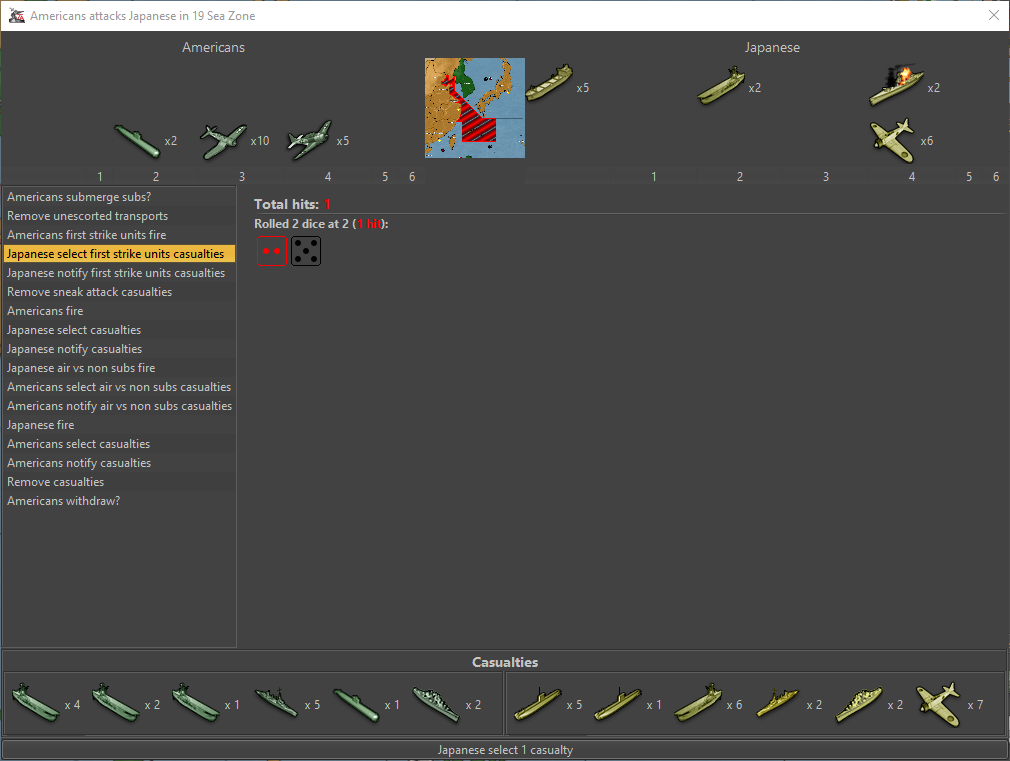Select 'Japanese notify first strike units casualties'
The width and height of the screenshot is (1010, 761).
click(x=119, y=273)
